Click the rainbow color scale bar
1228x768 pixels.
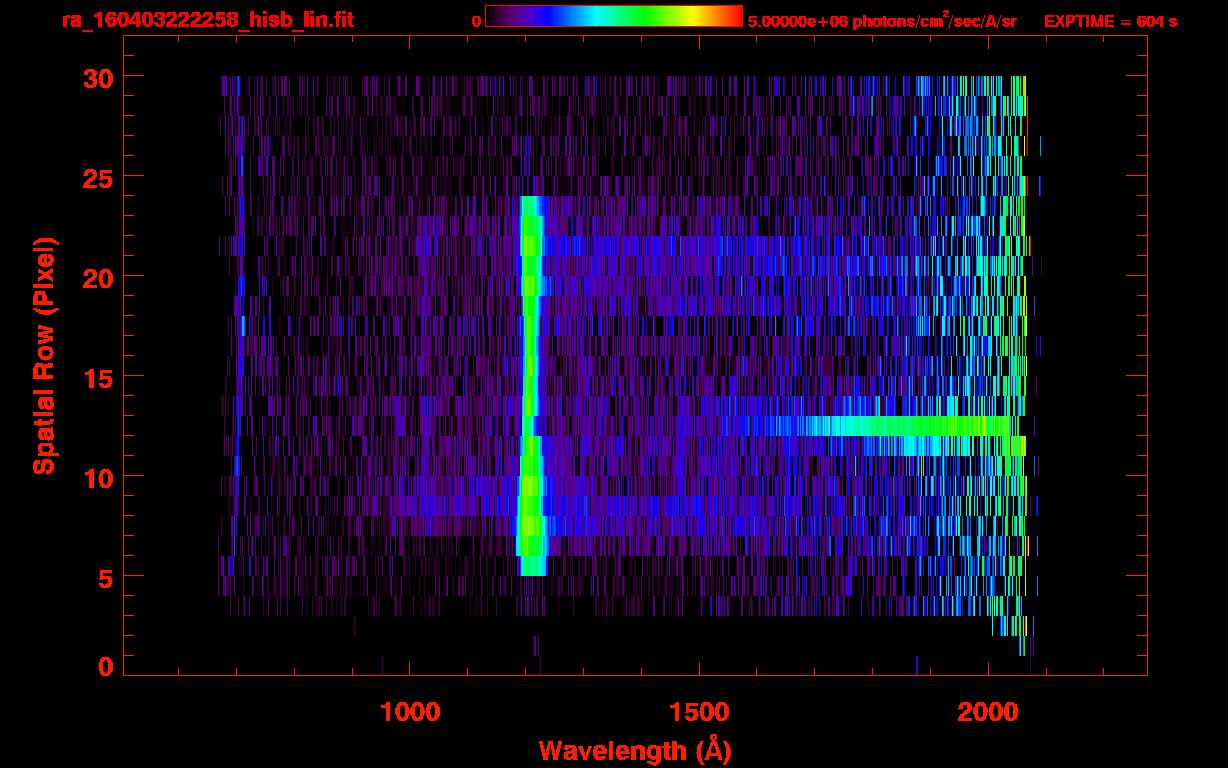click(x=614, y=16)
